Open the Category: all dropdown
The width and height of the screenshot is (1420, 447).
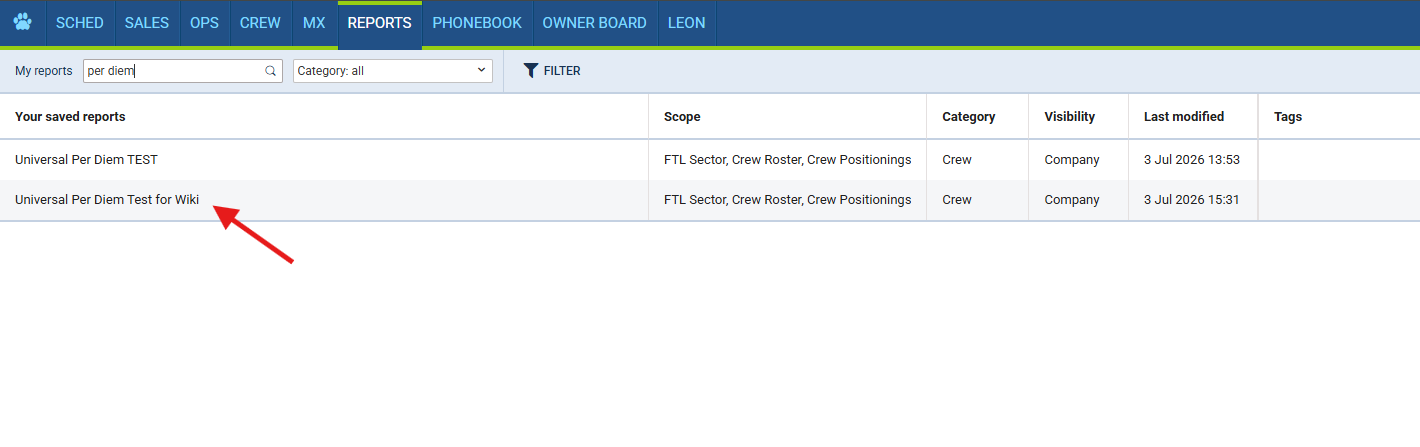[393, 71]
